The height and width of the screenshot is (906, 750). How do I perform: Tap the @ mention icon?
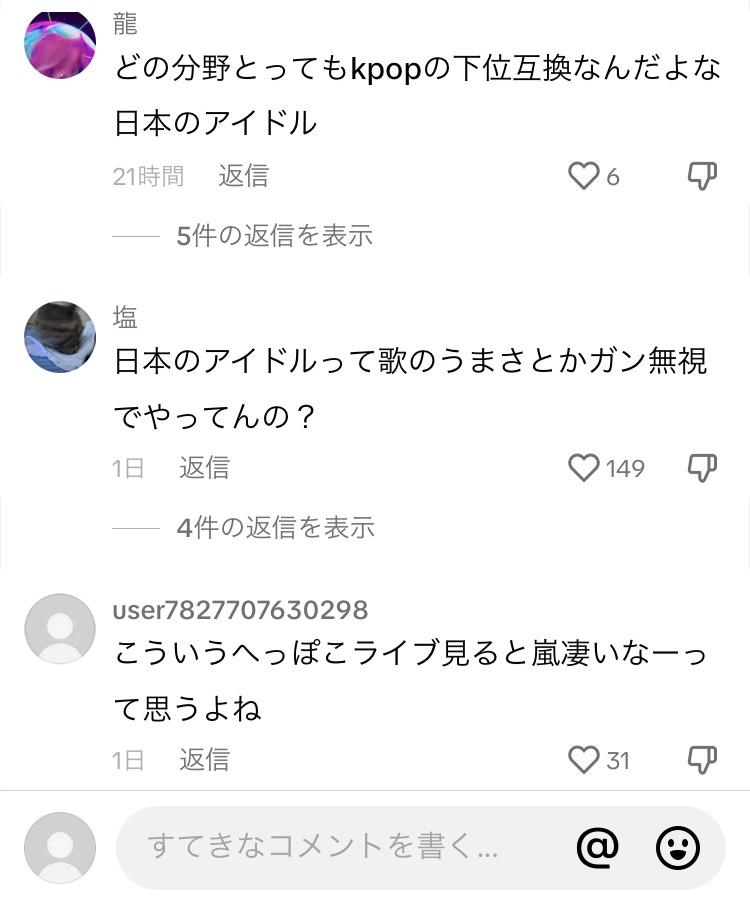(x=597, y=848)
